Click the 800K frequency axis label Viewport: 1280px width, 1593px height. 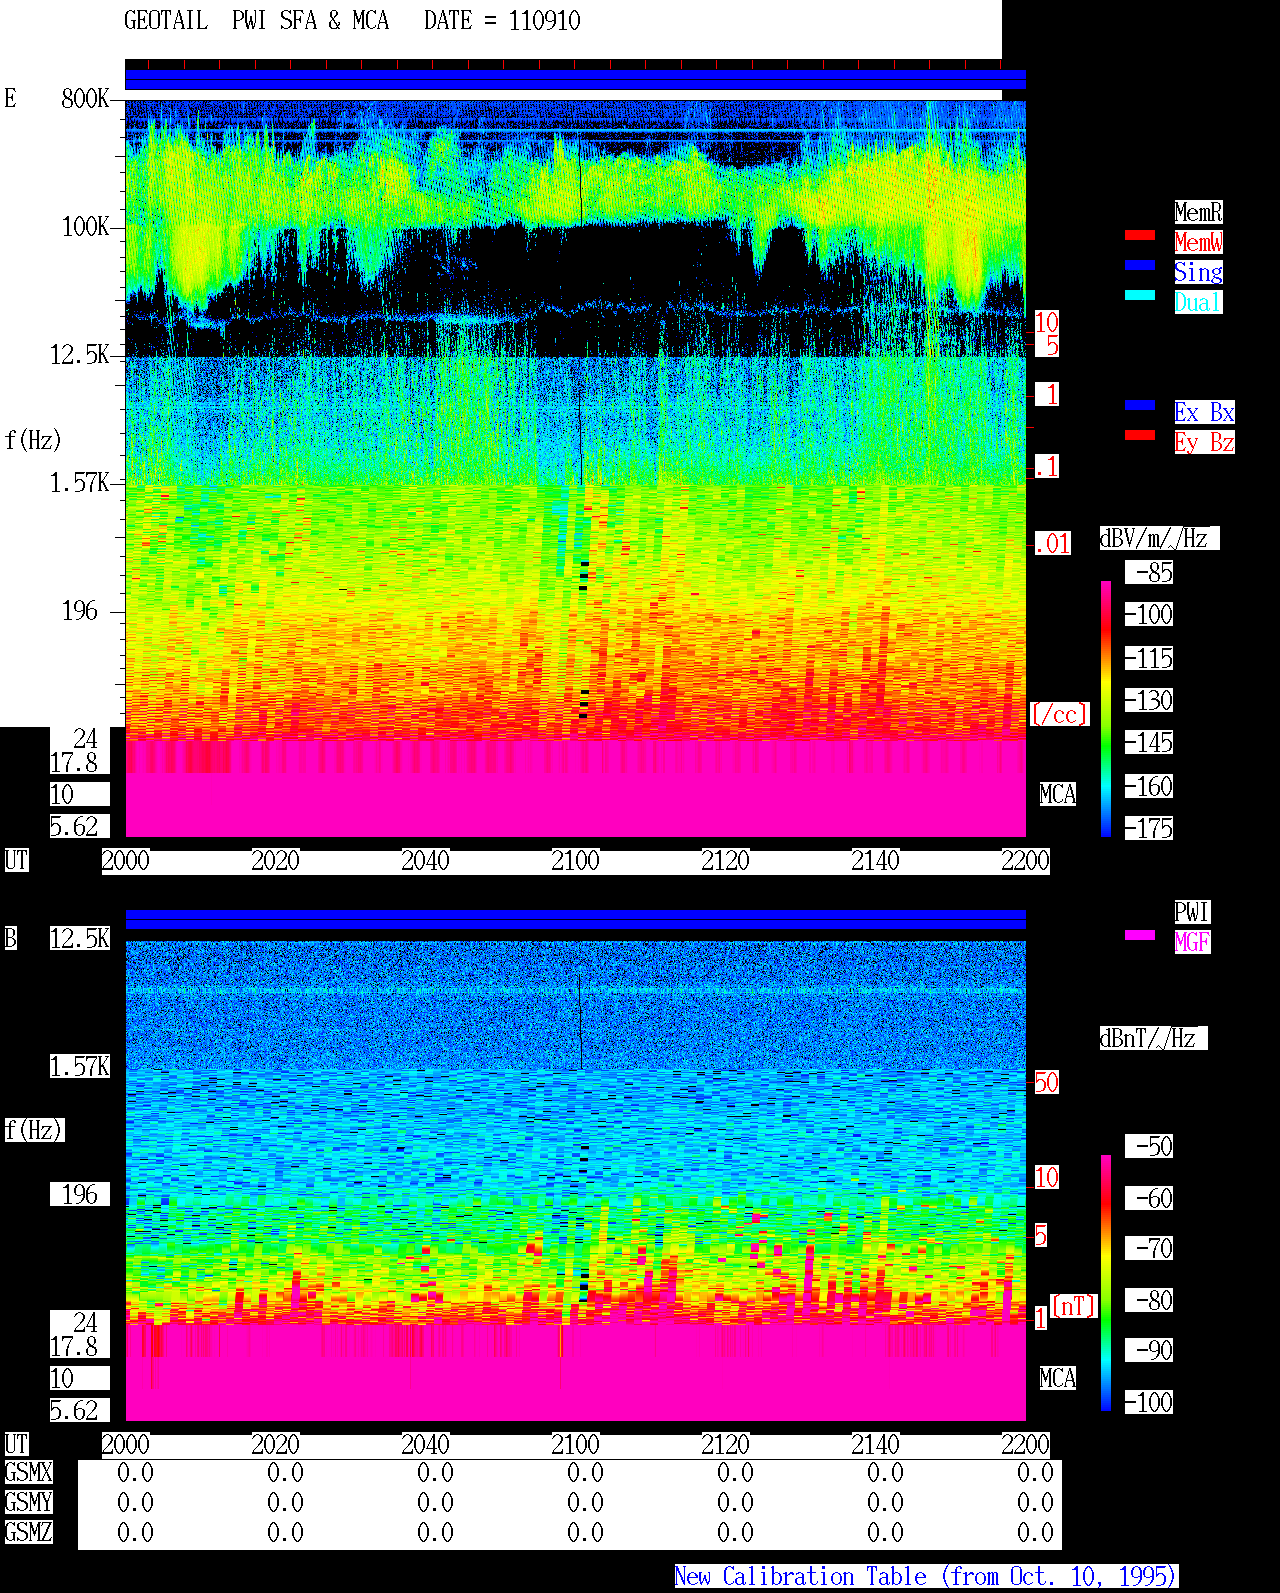tap(85, 98)
